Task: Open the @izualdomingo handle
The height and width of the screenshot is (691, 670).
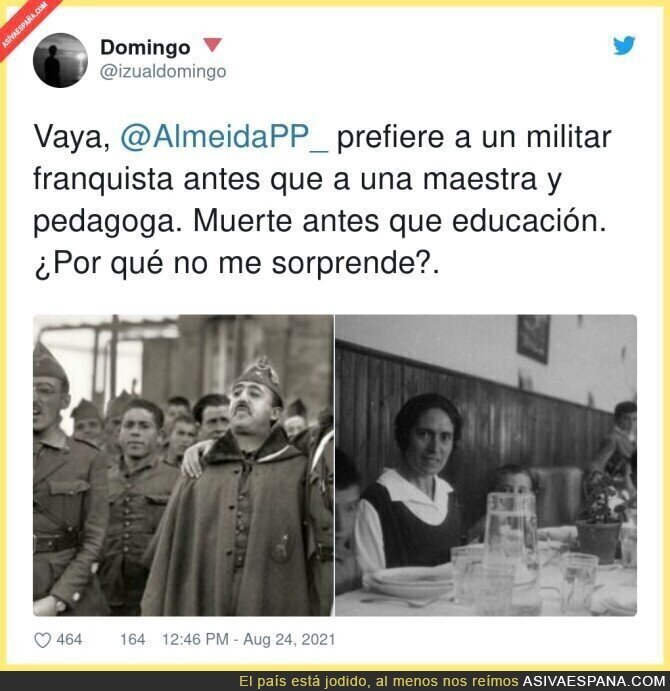Action: click(x=163, y=71)
